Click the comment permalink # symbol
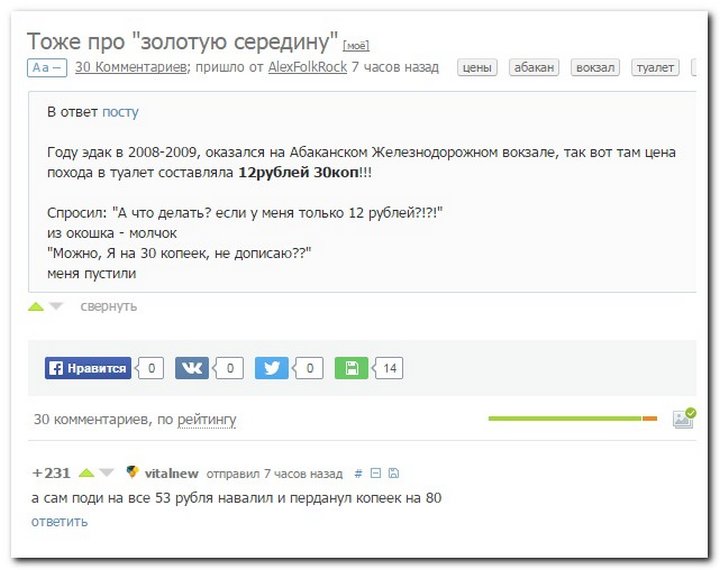The height and width of the screenshot is (570, 720). point(358,474)
